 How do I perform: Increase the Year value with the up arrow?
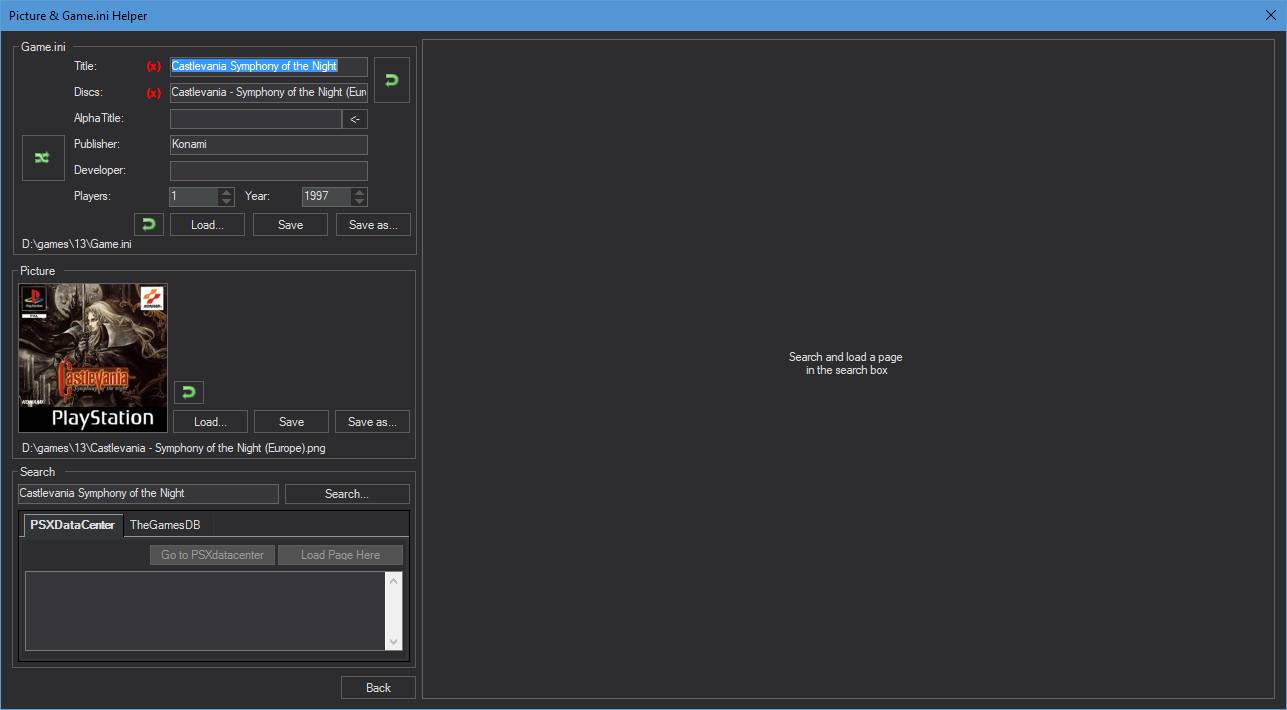360,192
